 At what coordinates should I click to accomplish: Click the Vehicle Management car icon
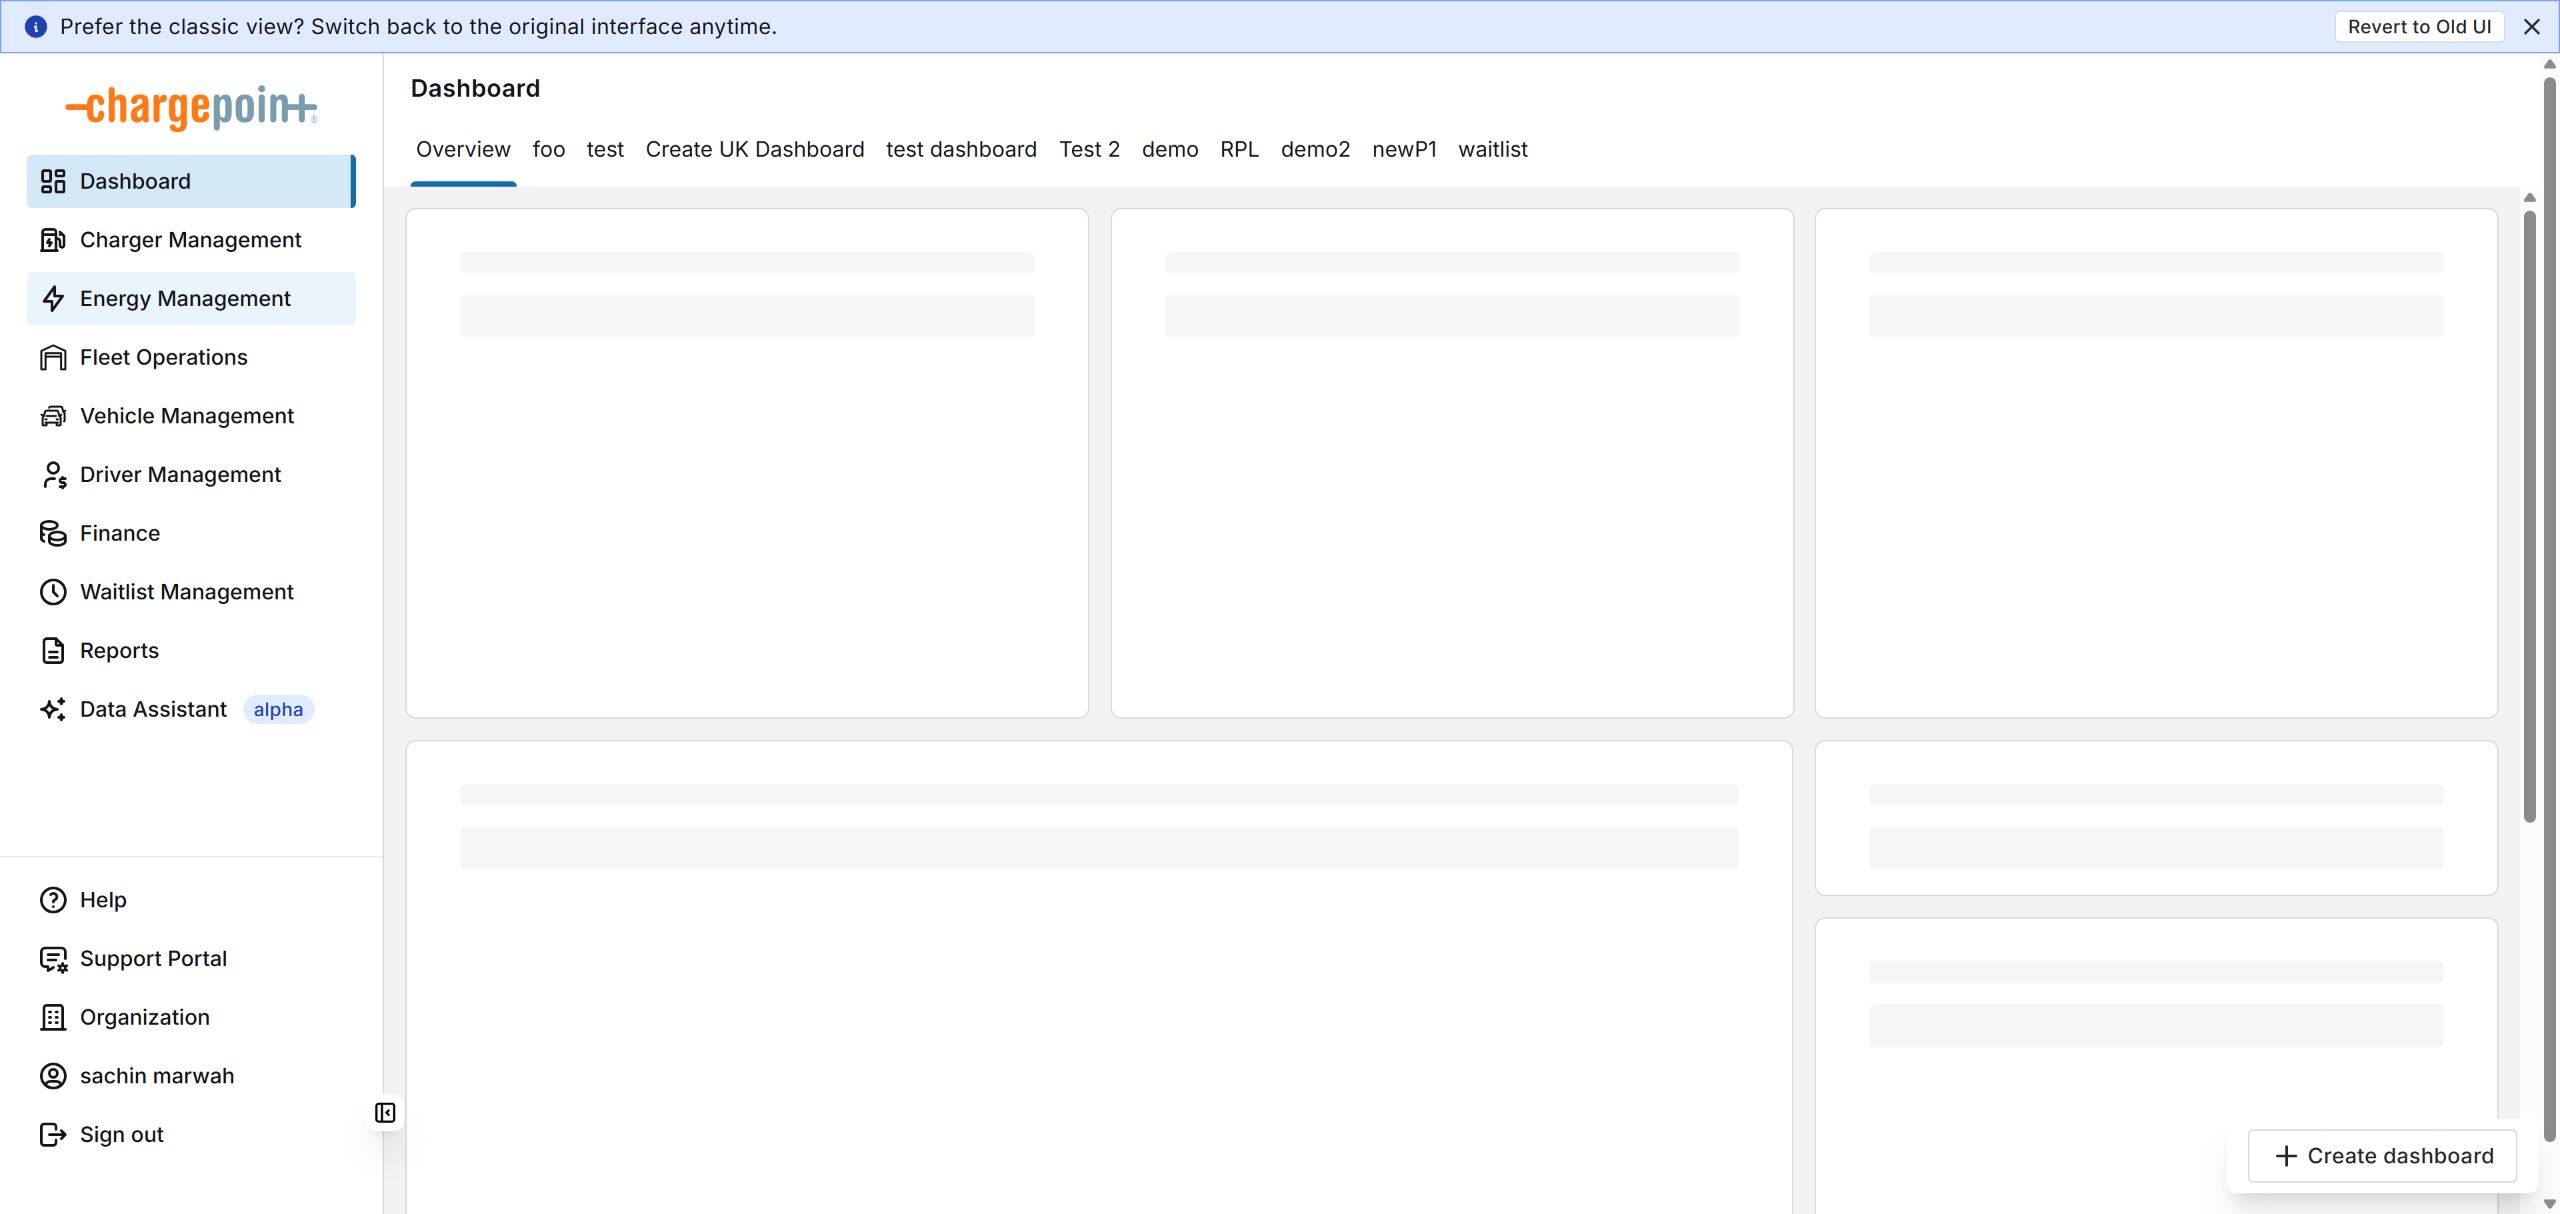click(x=53, y=416)
